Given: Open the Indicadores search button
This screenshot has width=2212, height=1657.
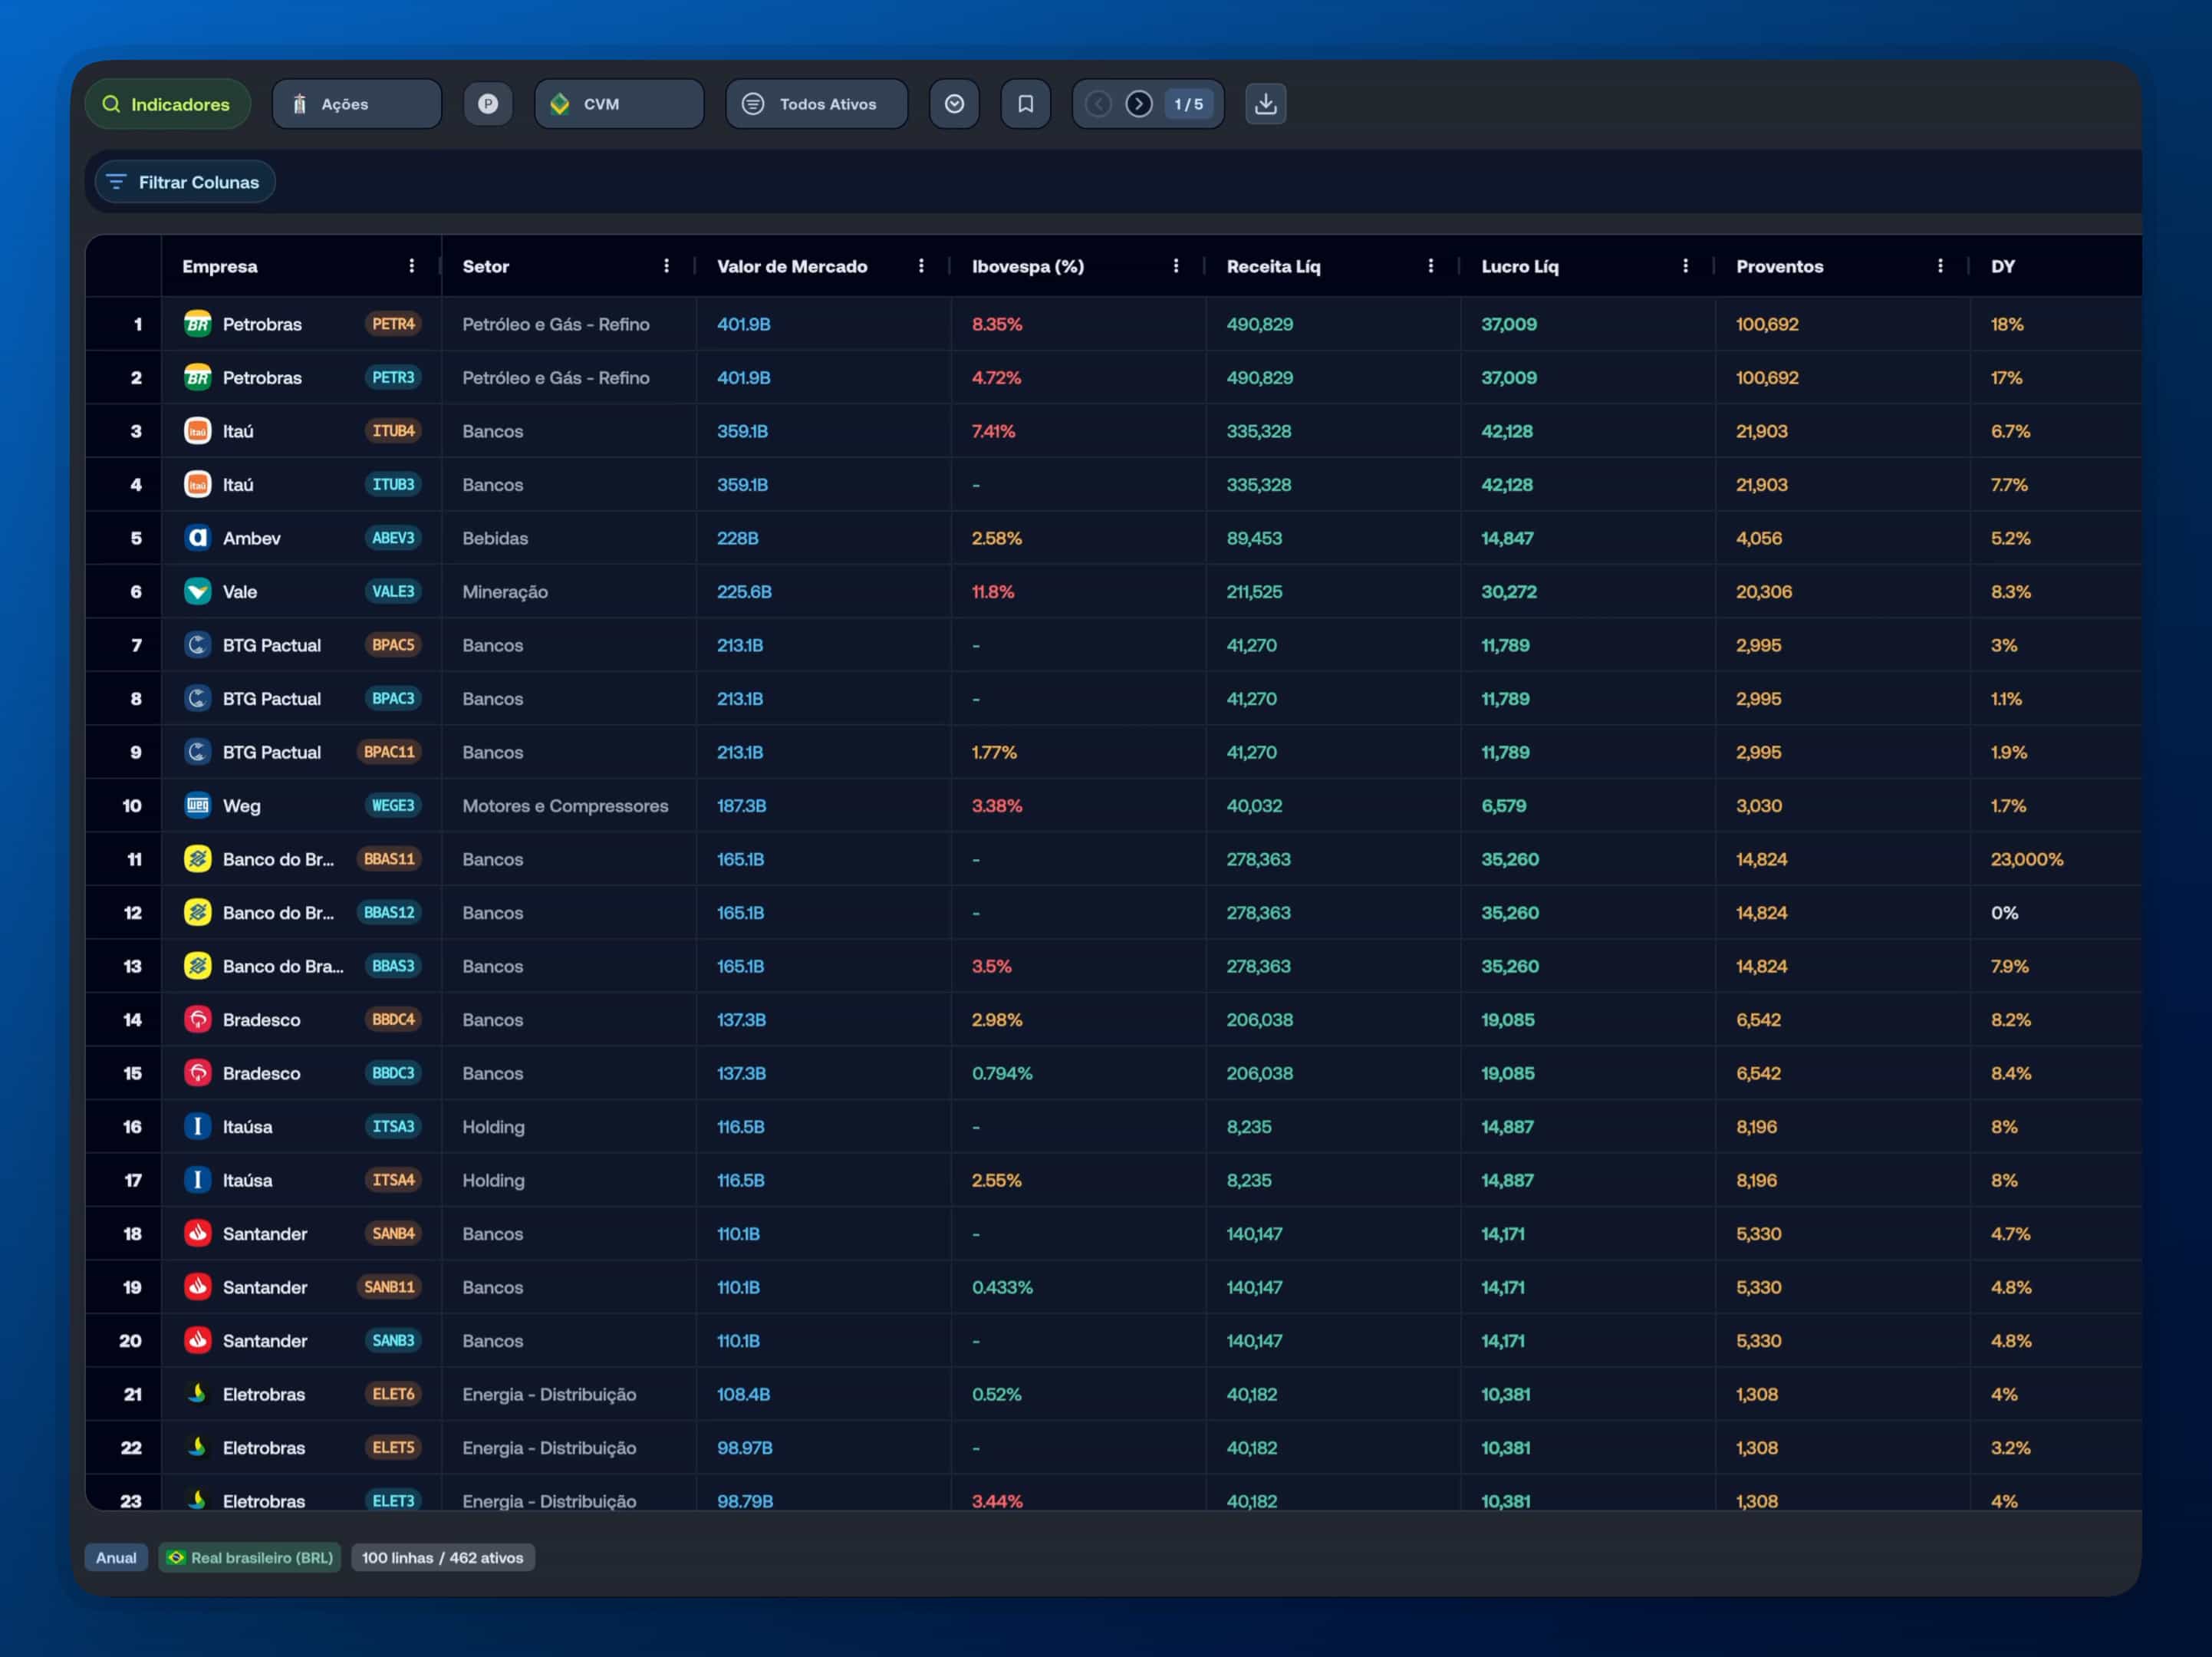Looking at the screenshot, I should (x=167, y=104).
